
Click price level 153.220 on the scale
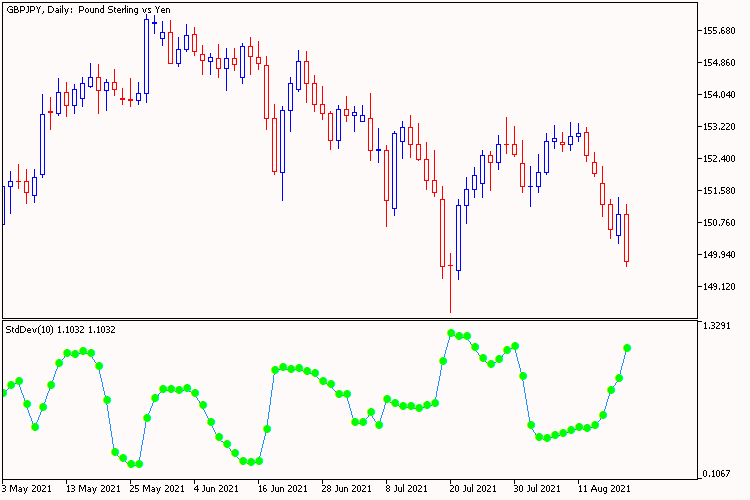point(719,127)
